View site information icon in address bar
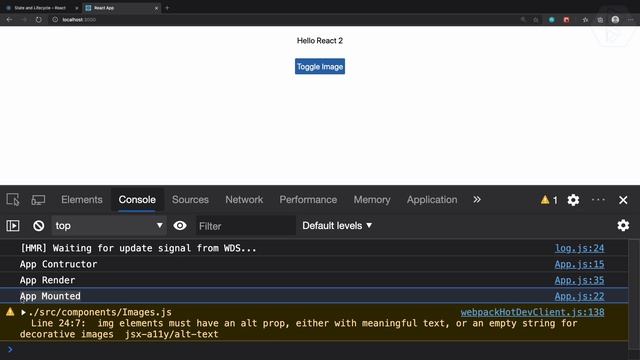The image size is (640, 360). click(55, 20)
